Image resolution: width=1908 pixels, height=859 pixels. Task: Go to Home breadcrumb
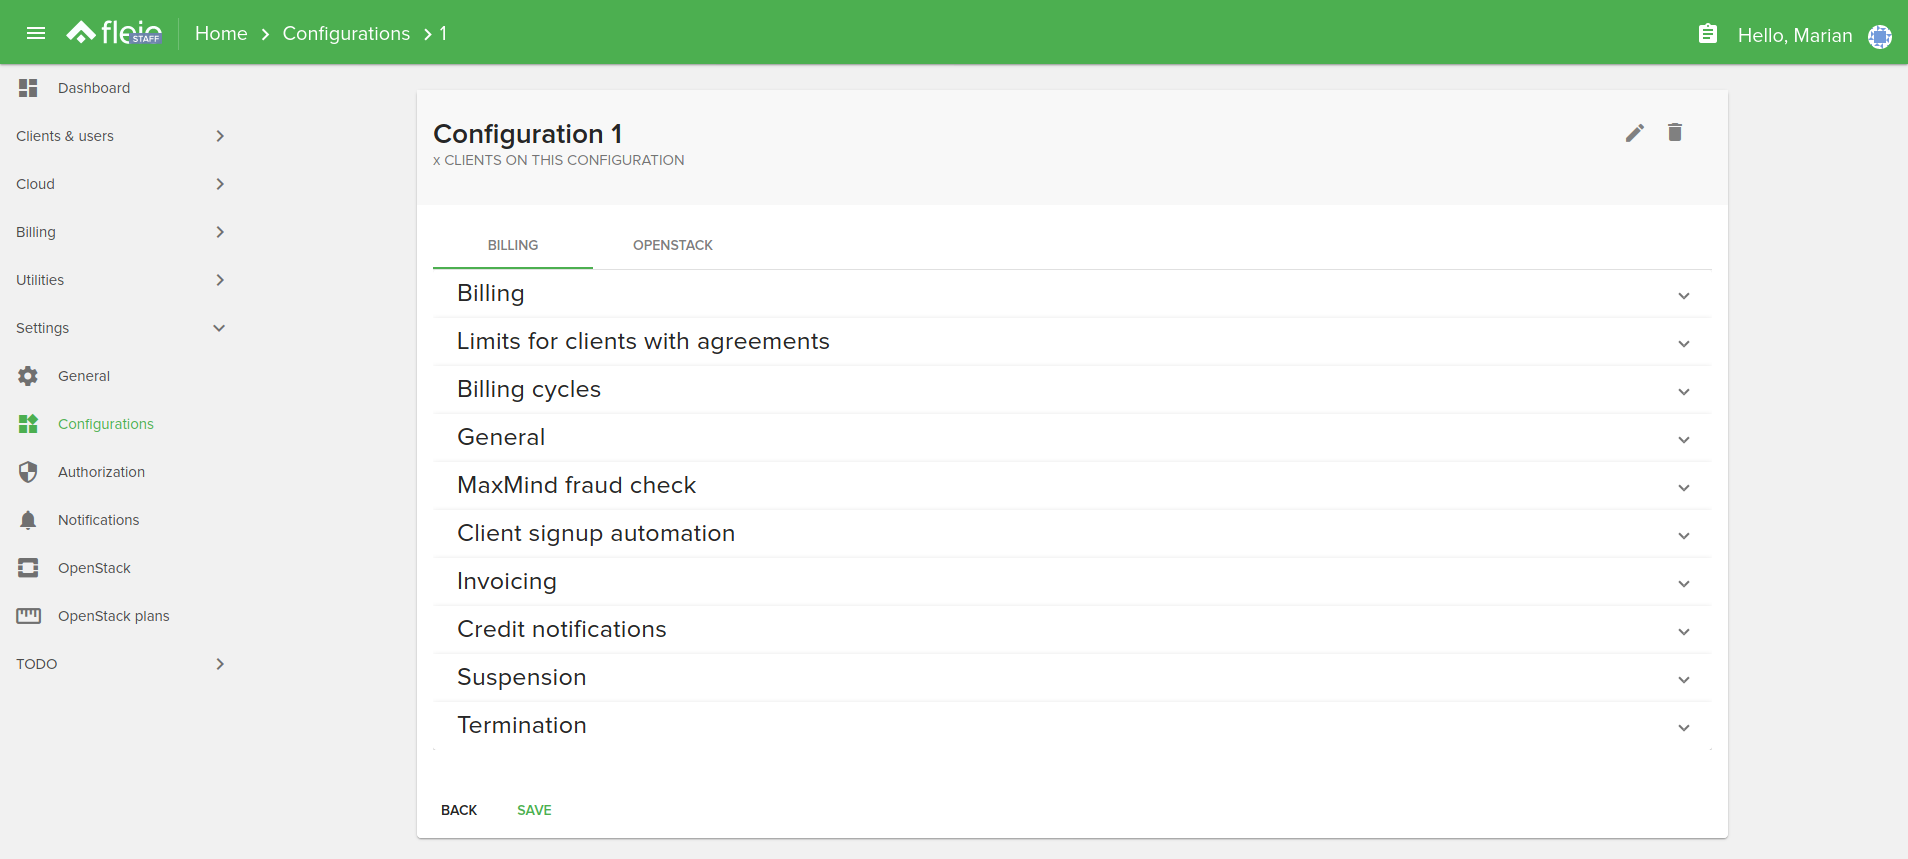coord(221,34)
